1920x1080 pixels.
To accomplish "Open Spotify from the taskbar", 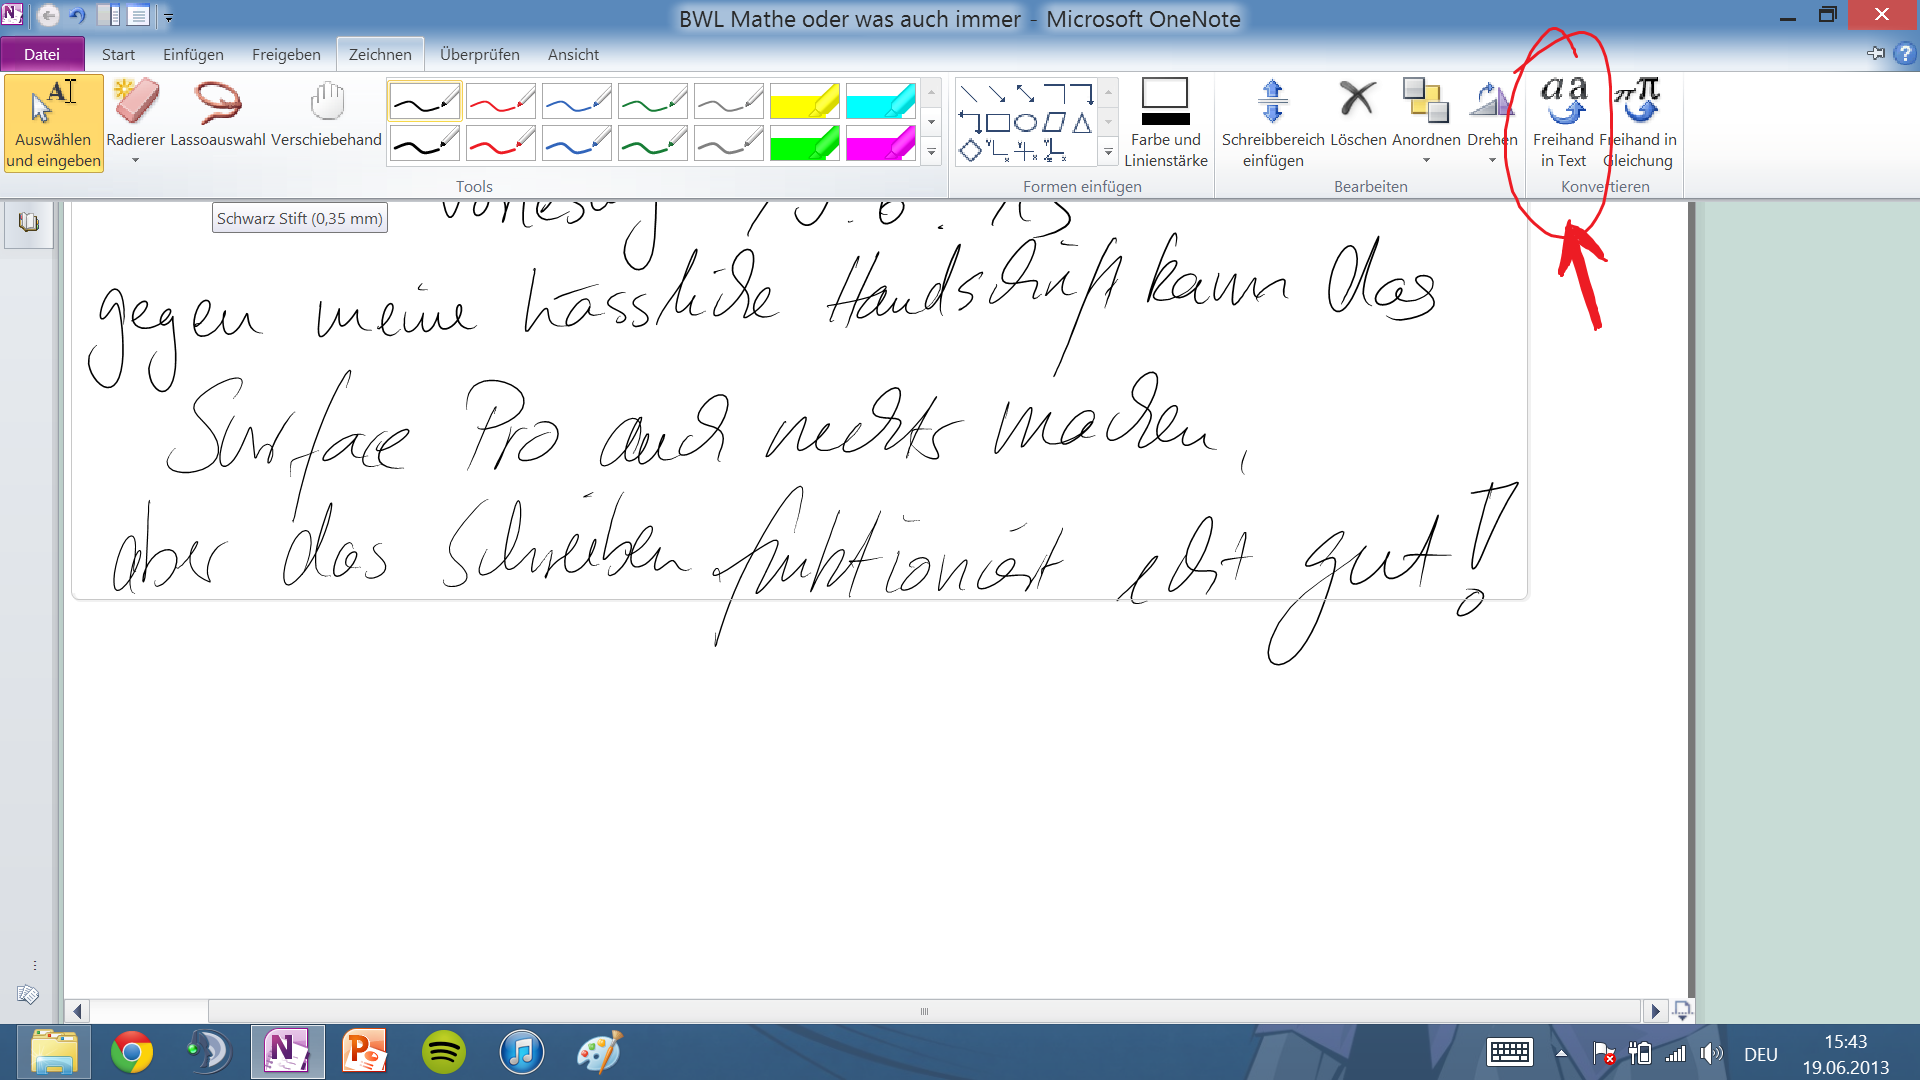I will click(x=444, y=1052).
